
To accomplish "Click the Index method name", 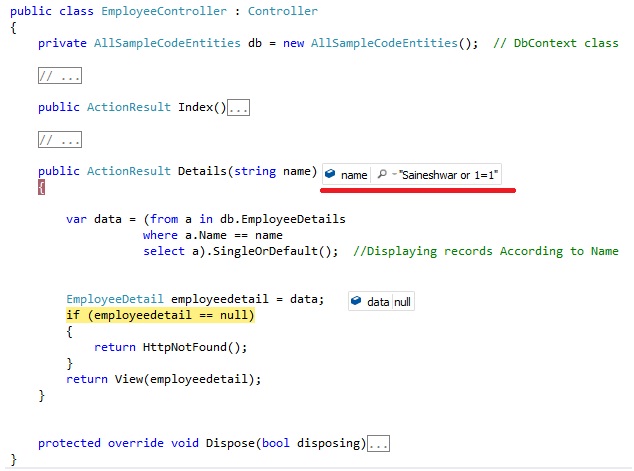I will 195,107.
